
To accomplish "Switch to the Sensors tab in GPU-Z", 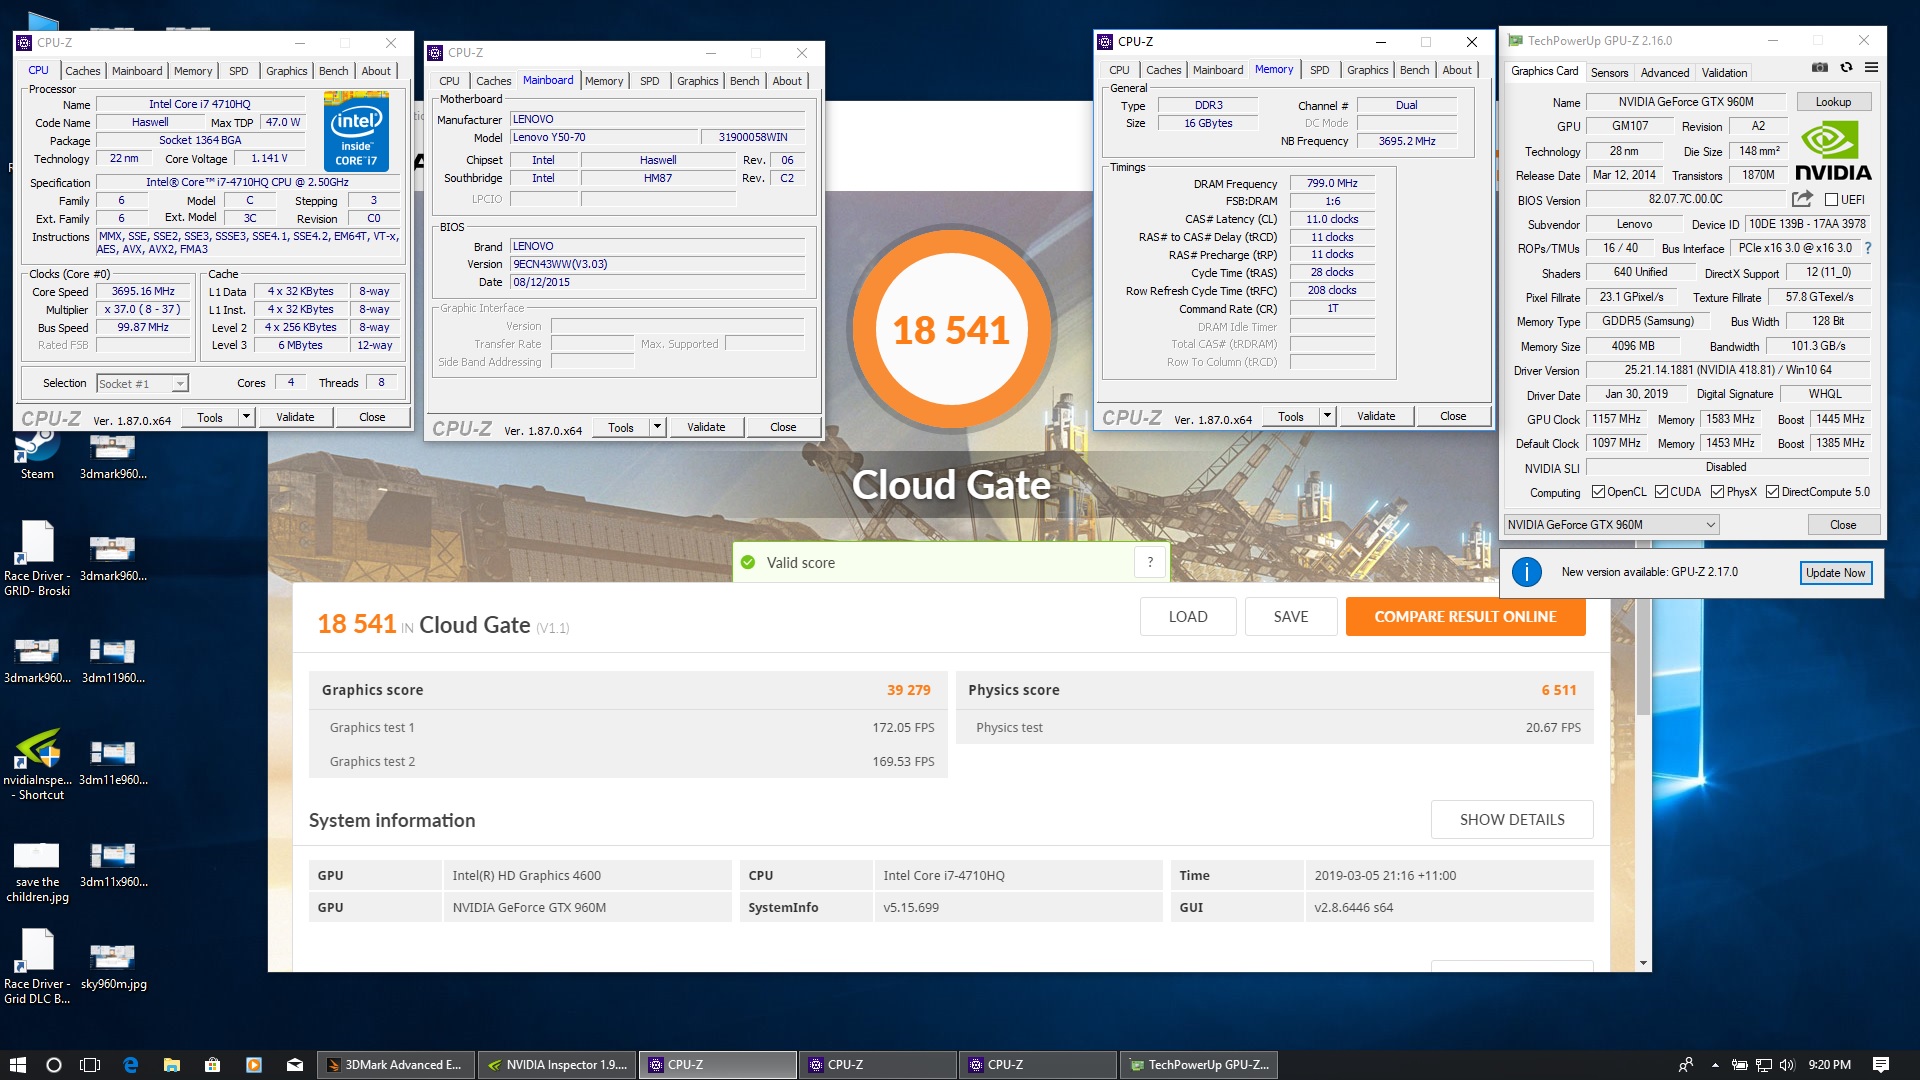I will coord(1609,73).
